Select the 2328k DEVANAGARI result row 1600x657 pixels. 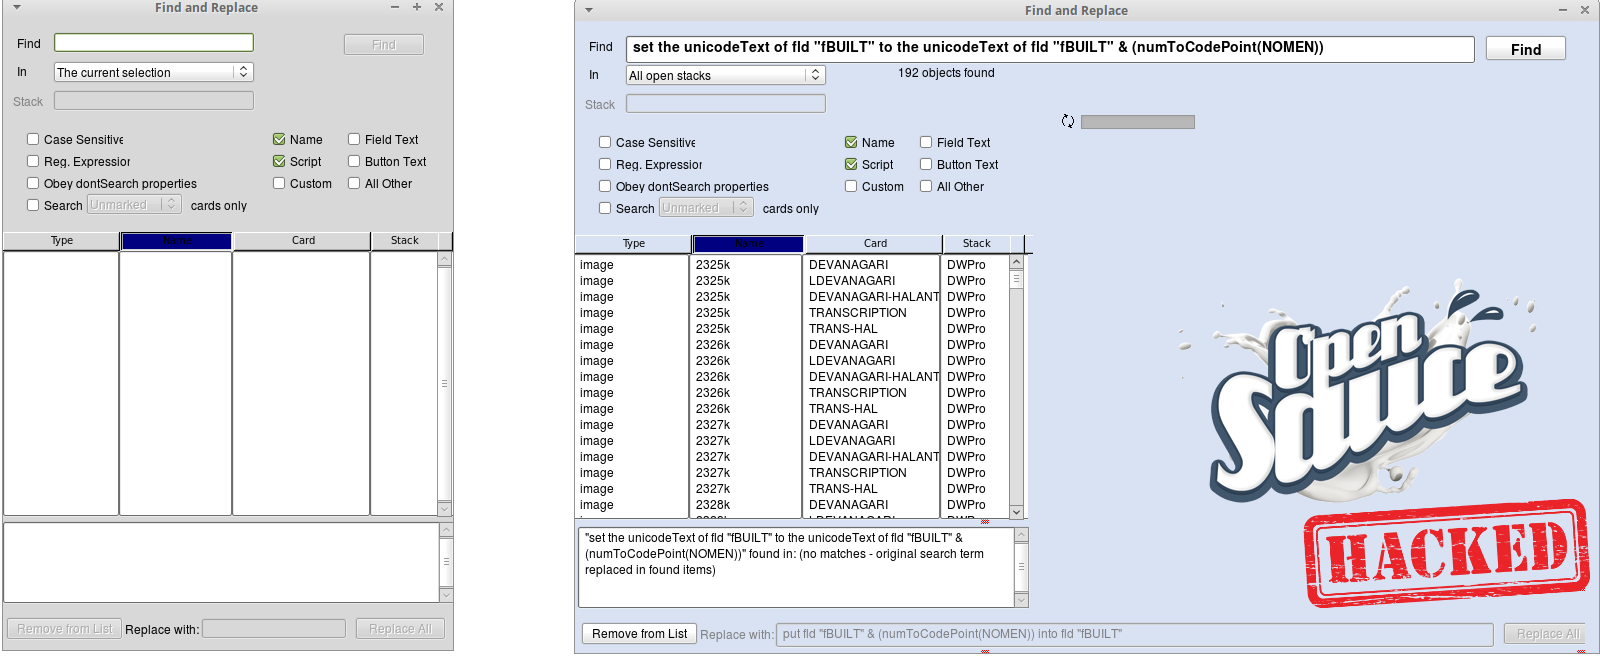[792, 505]
